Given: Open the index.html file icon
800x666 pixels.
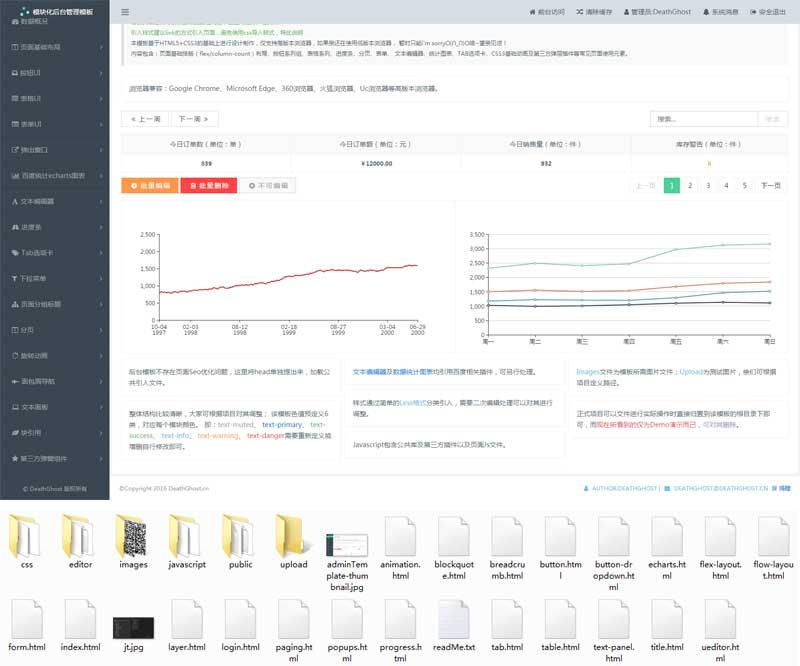Looking at the screenshot, I should point(80,619).
